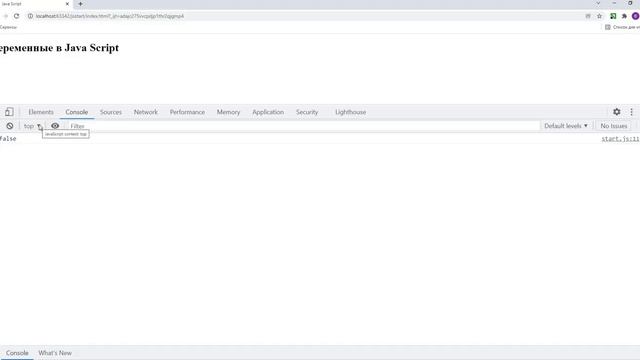Screen dimensions: 640x360
Task: Open JavaScript context top dropdown
Action: [33, 126]
